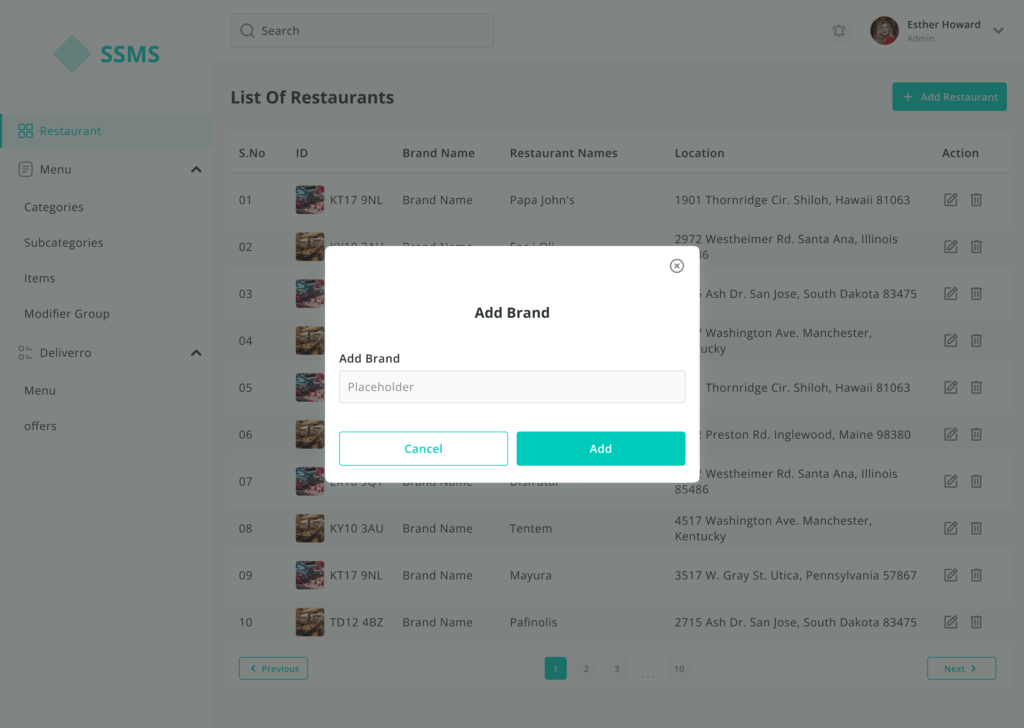Image resolution: width=1024 pixels, height=728 pixels.
Task: Select pagination page 2
Action: point(586,669)
